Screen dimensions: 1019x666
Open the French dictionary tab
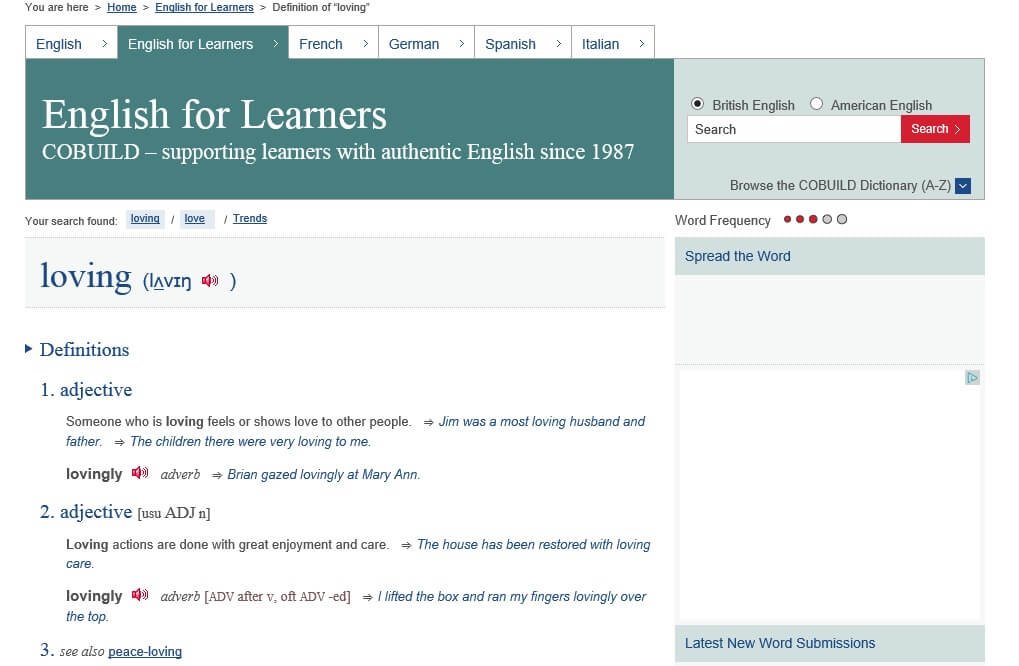coord(320,44)
